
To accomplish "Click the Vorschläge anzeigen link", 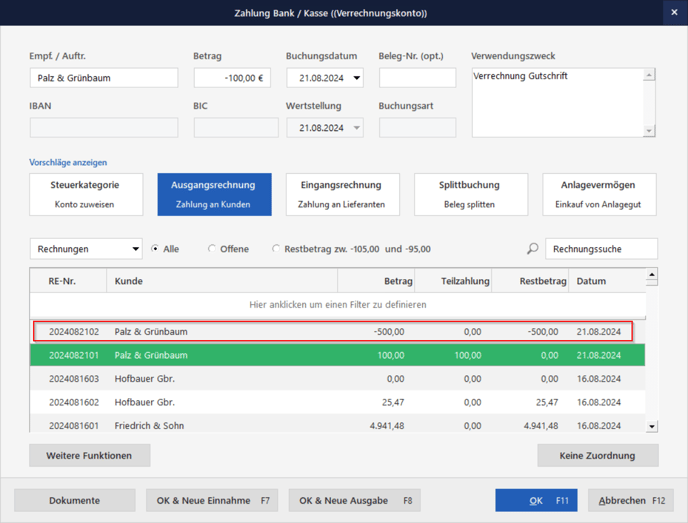I will coord(68,162).
